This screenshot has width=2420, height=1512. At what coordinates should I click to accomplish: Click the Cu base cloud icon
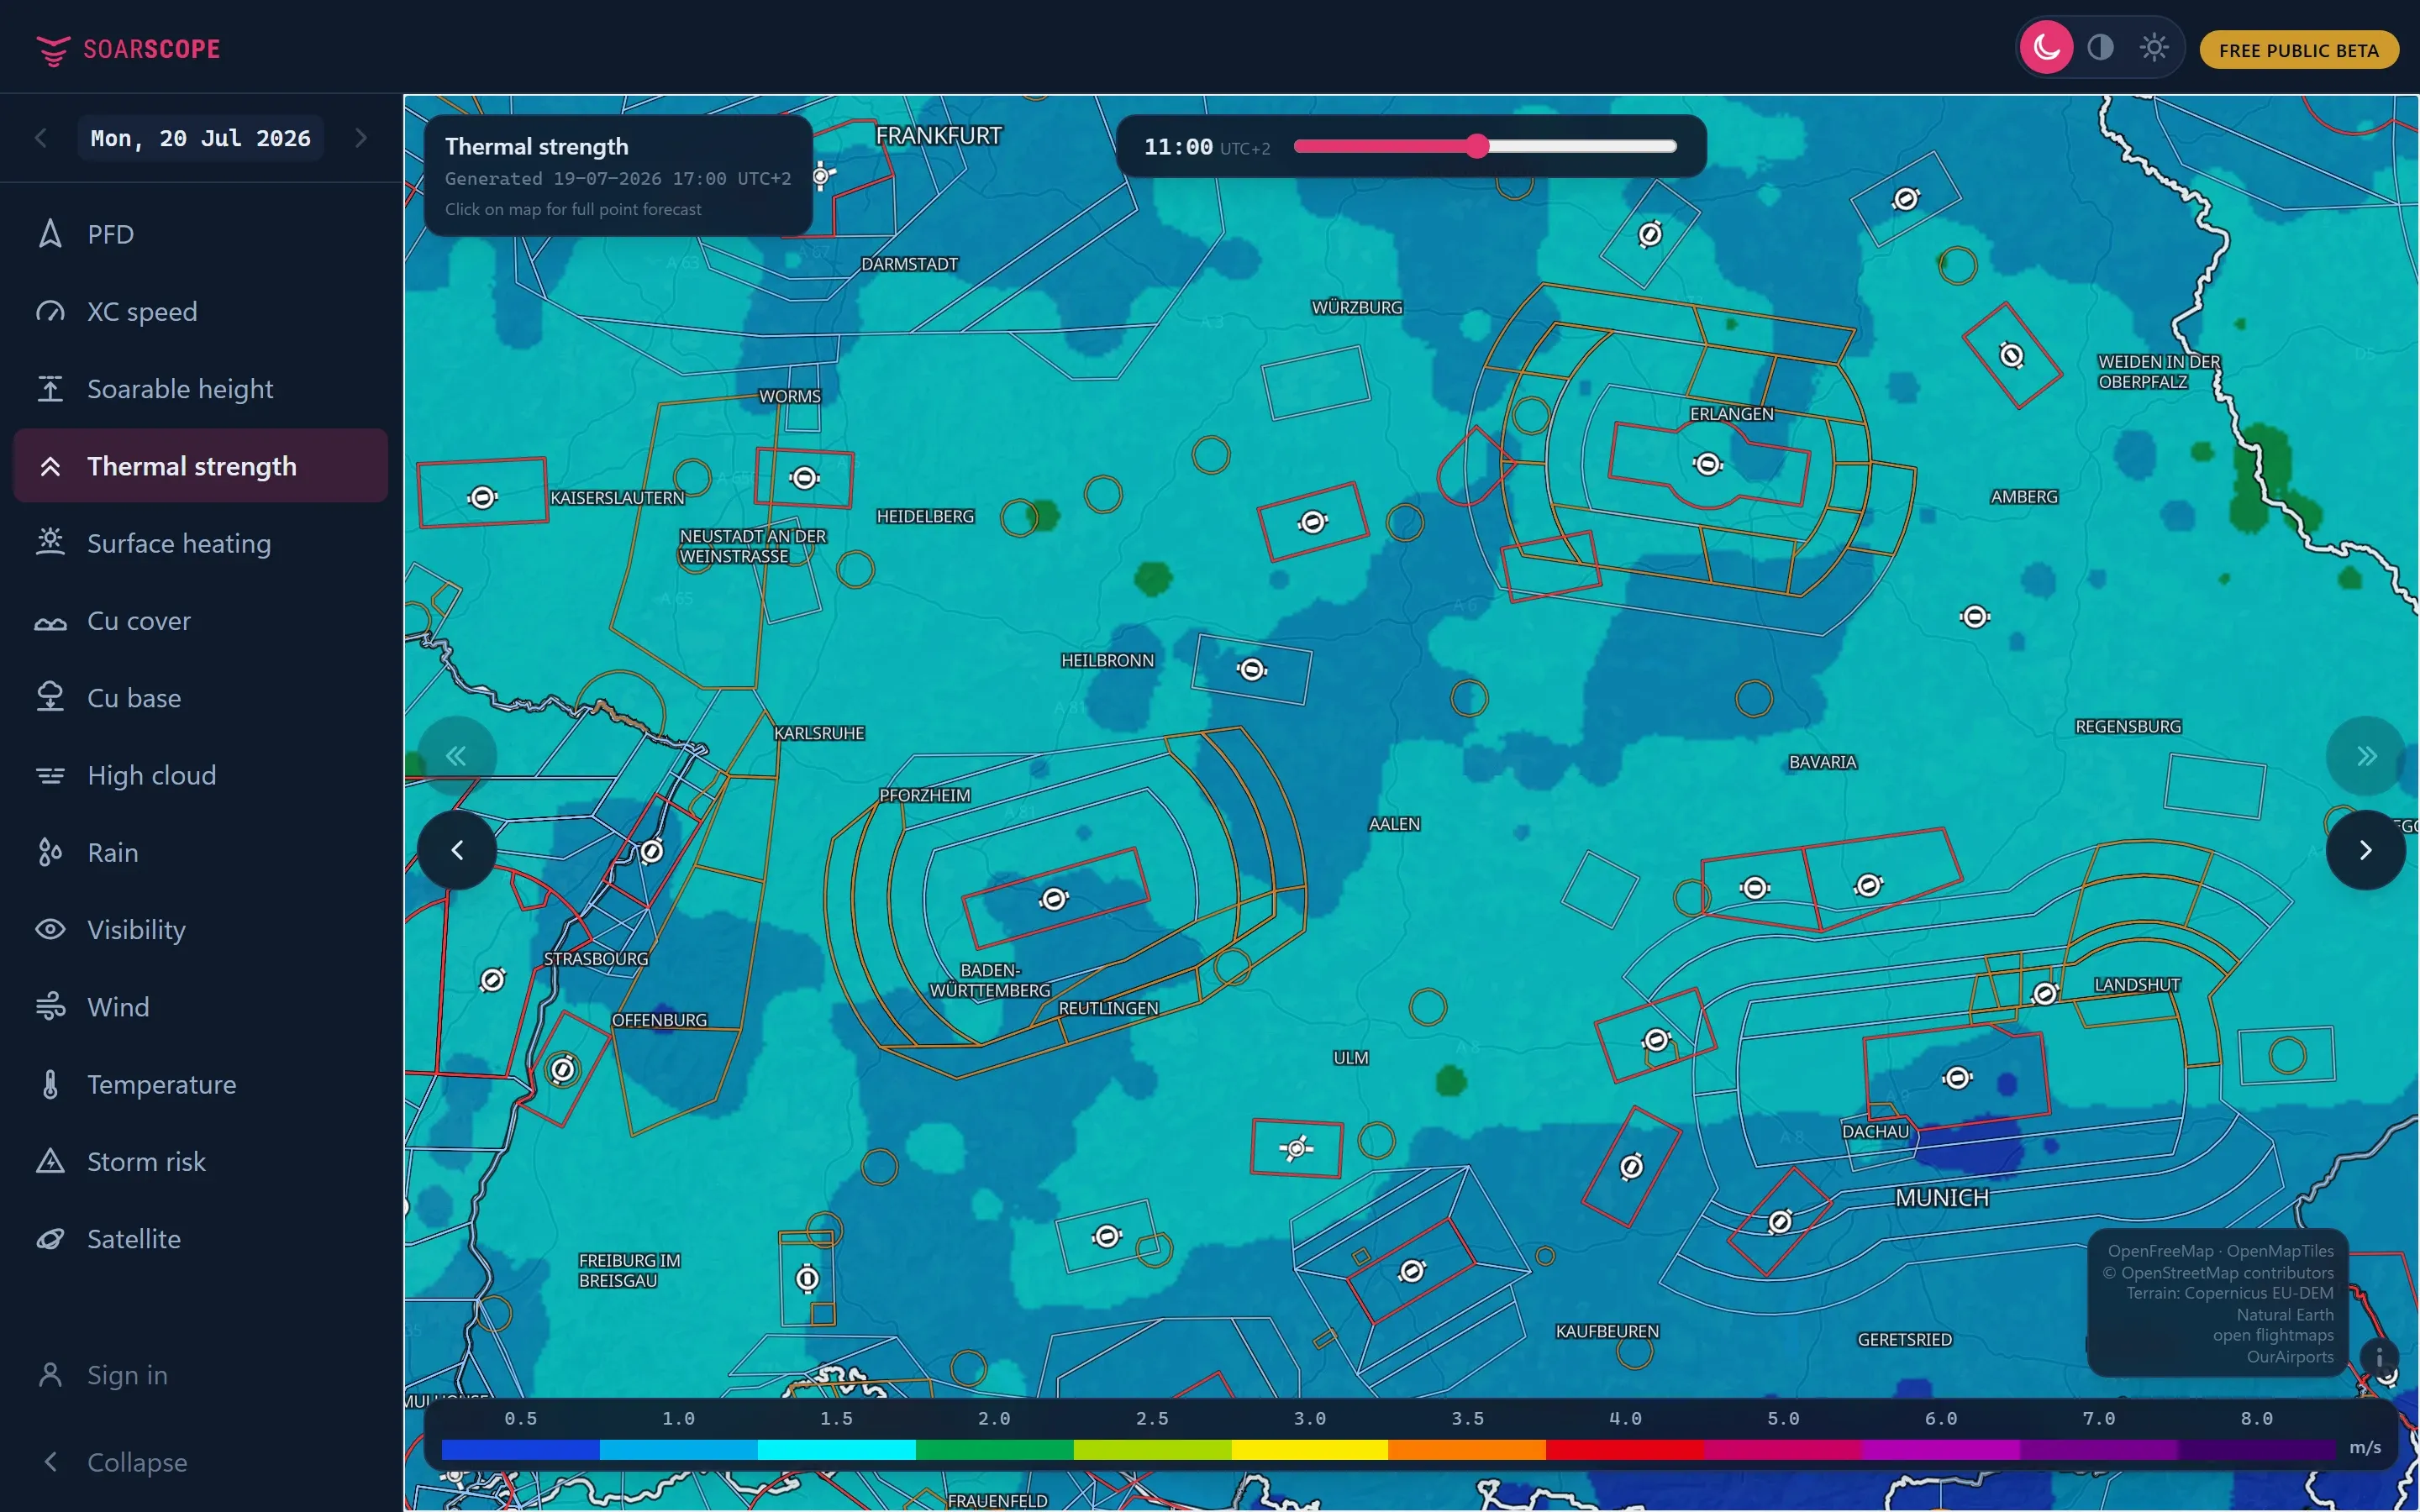50,697
